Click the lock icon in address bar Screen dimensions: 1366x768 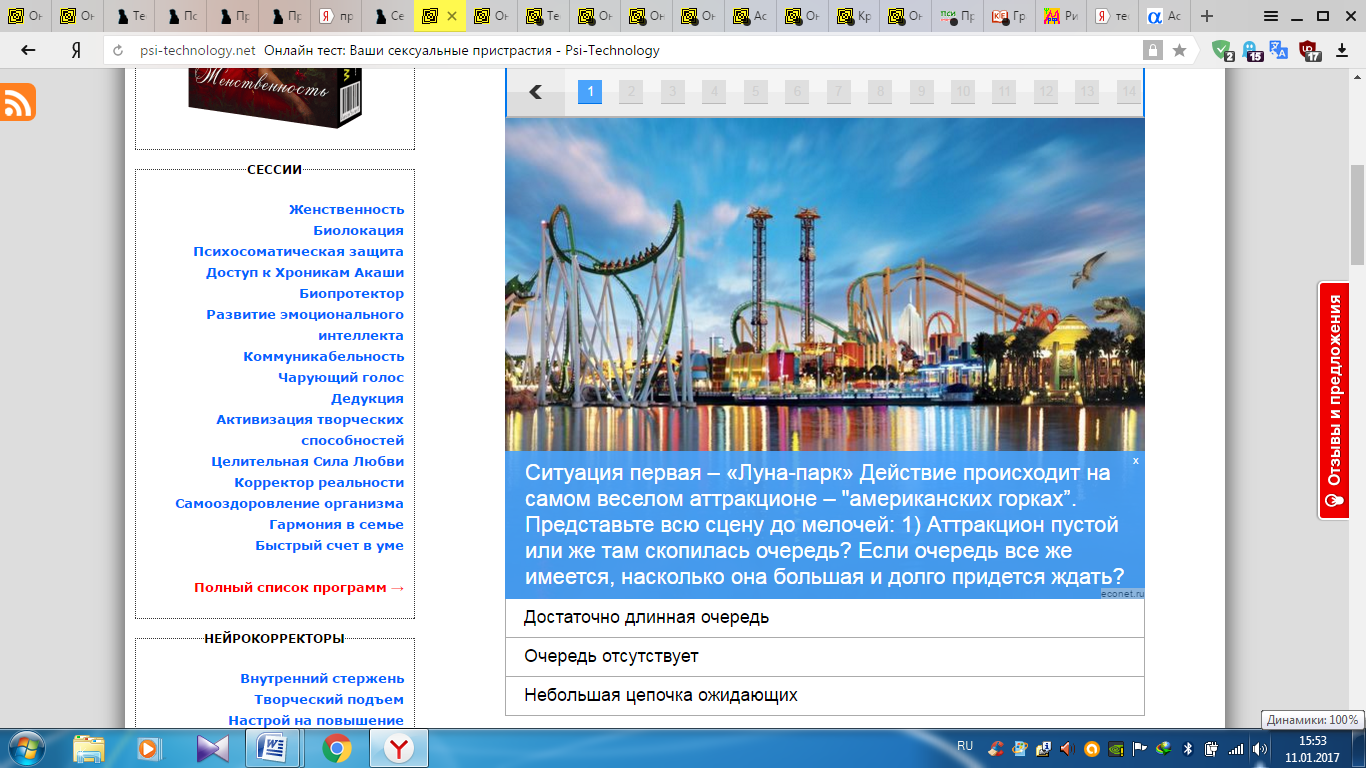coord(1153,50)
